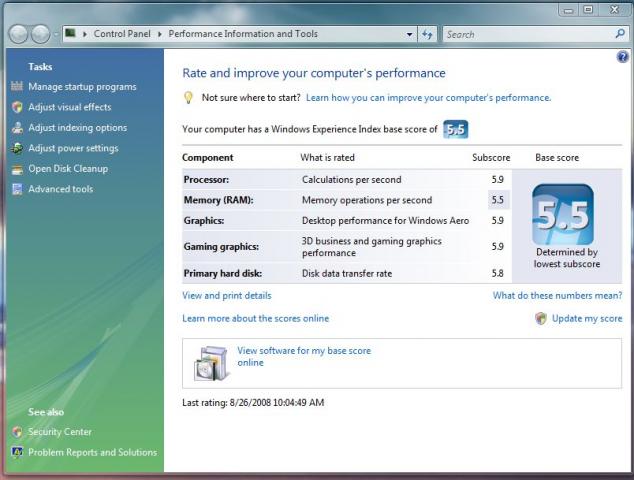Go forward with the Forward arrow button
This screenshot has width=634, height=480.
(41, 34)
